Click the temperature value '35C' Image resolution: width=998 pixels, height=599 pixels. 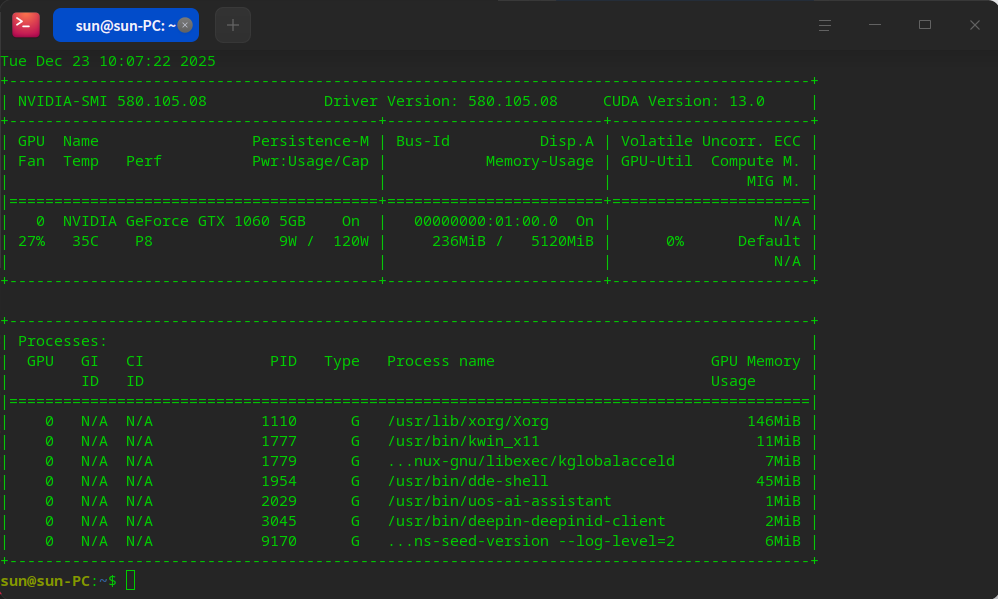85,241
